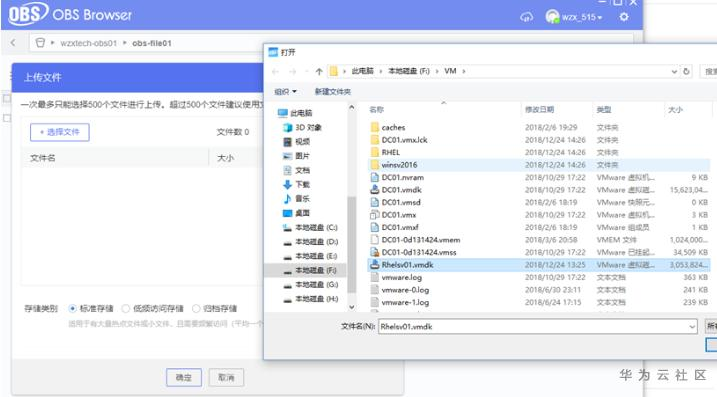Click back arrow in Open dialog
717x397 pixels.
tap(275, 71)
